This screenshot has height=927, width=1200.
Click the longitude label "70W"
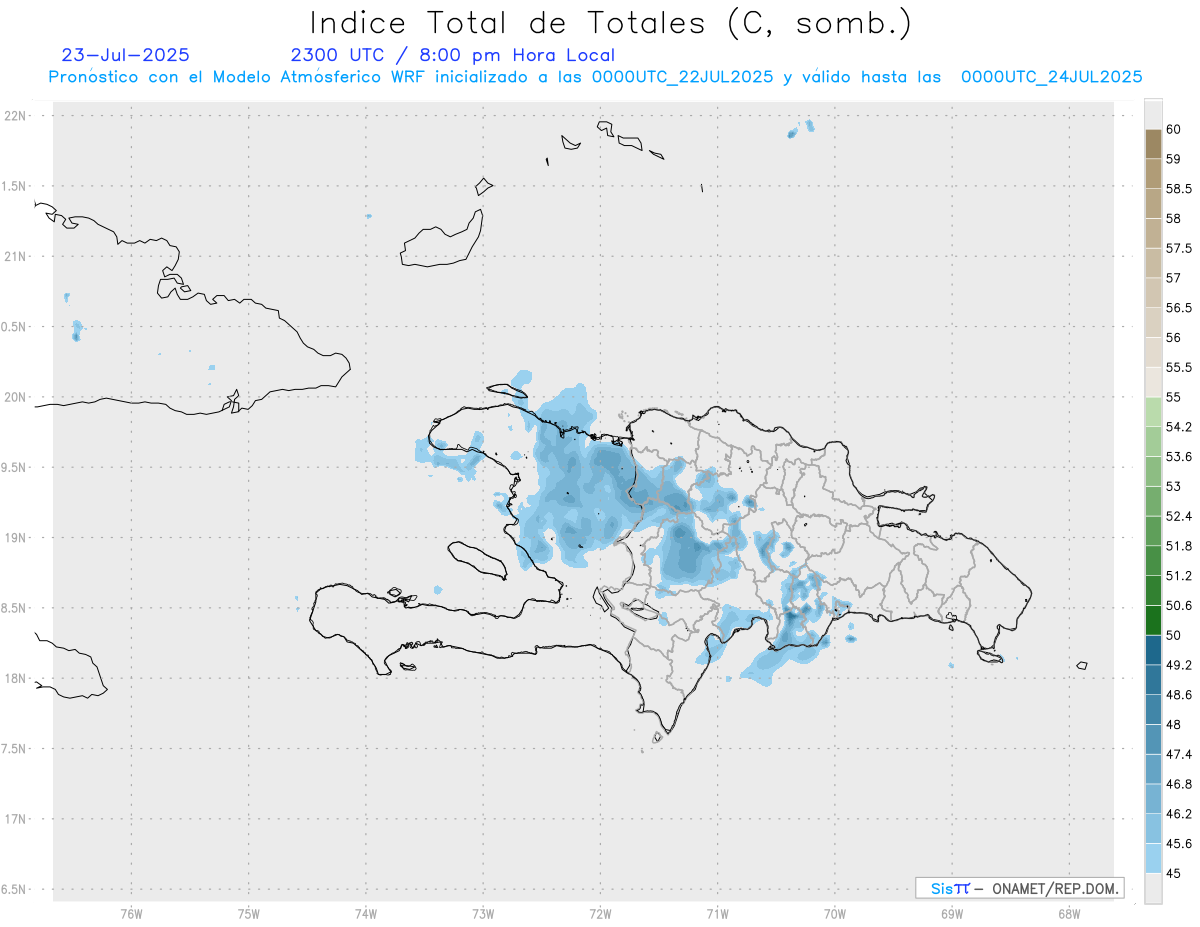click(x=835, y=914)
